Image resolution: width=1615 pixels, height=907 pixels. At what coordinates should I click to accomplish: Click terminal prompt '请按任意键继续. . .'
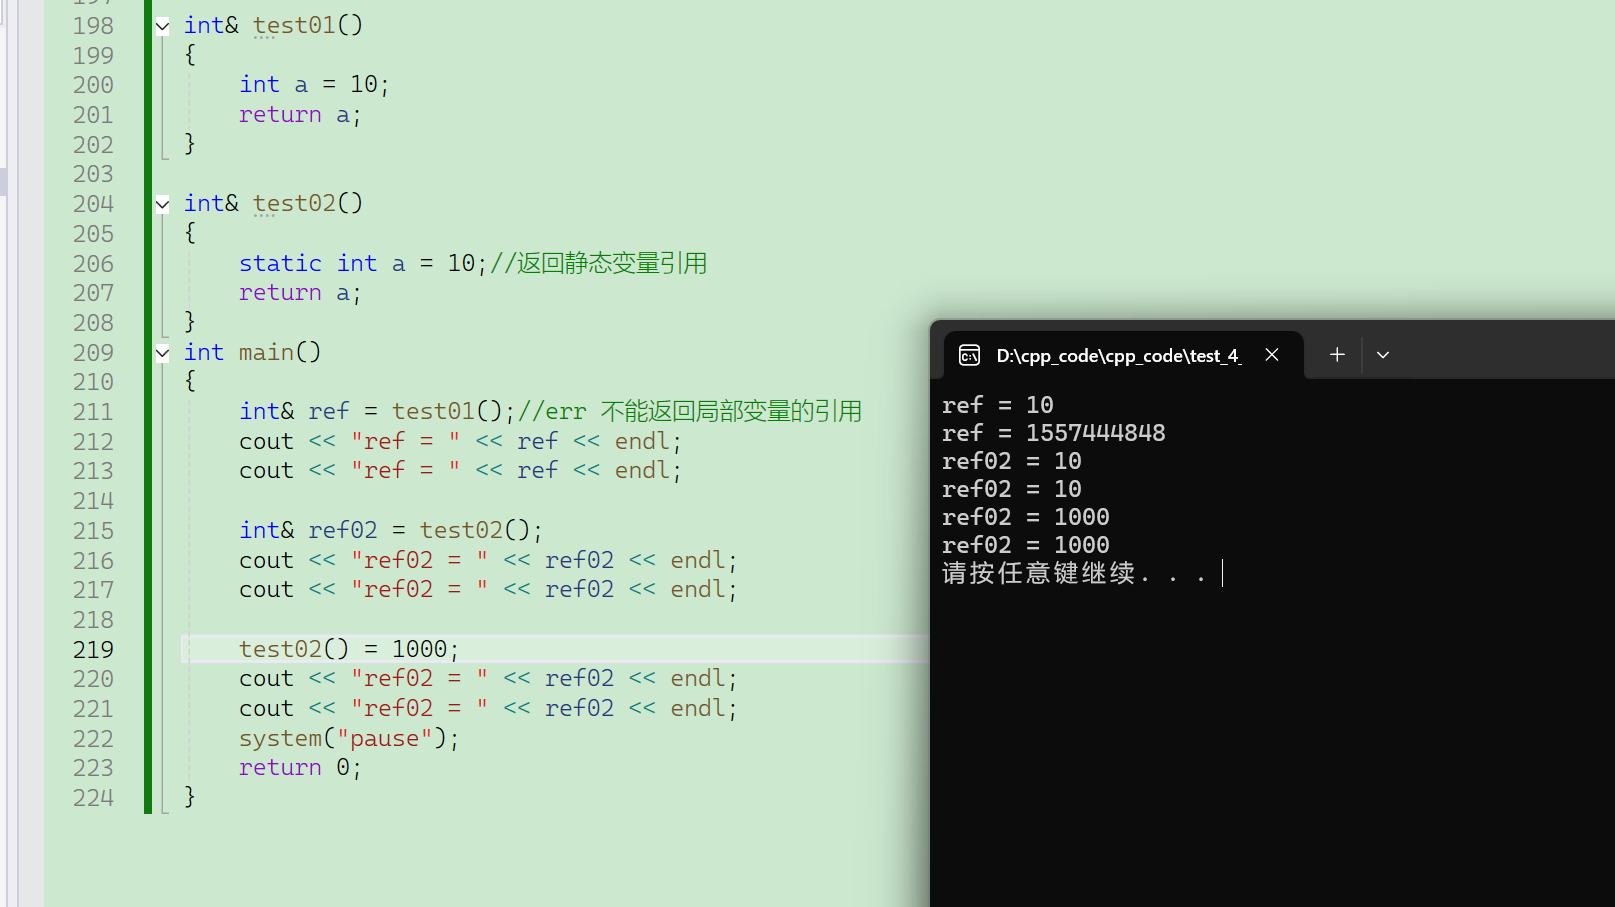tap(1074, 573)
